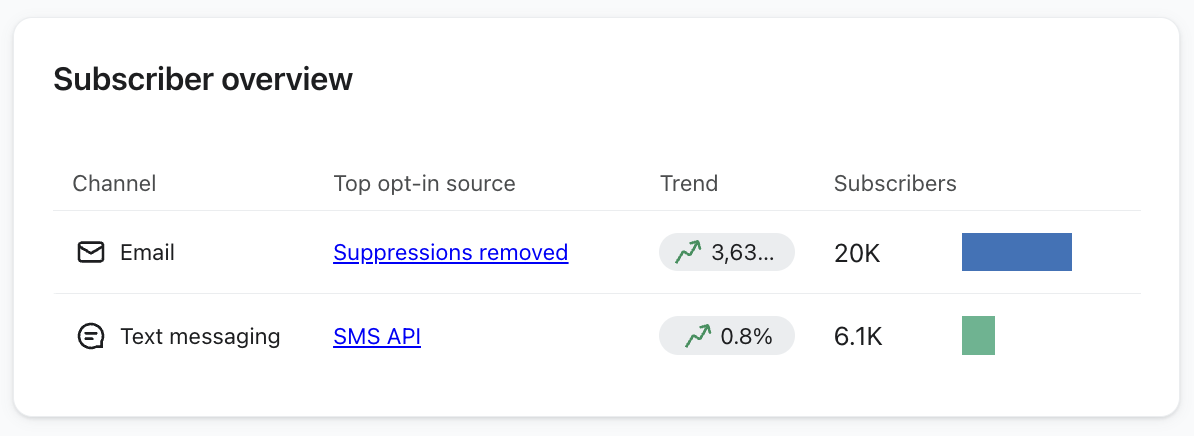Click the Trend column header

689,184
